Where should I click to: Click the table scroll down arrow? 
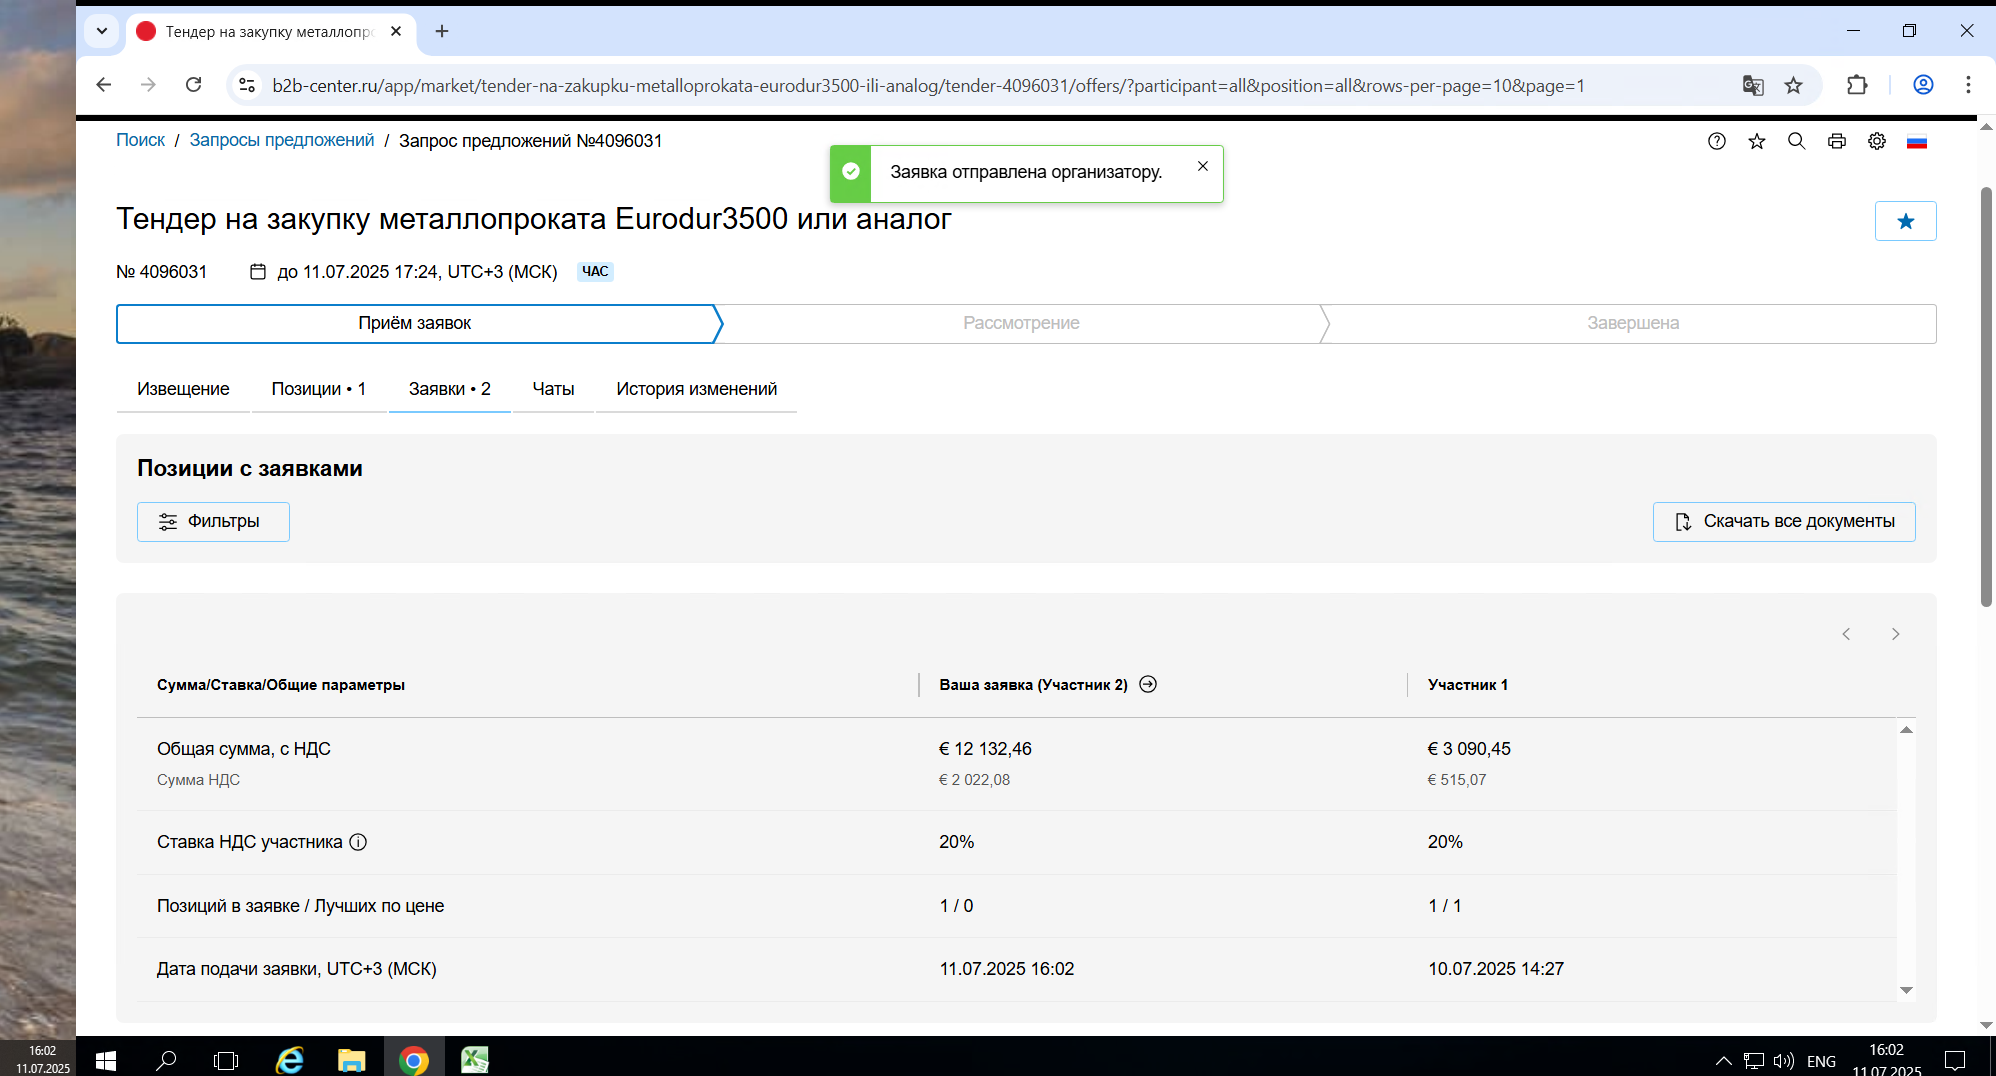coord(1906,990)
